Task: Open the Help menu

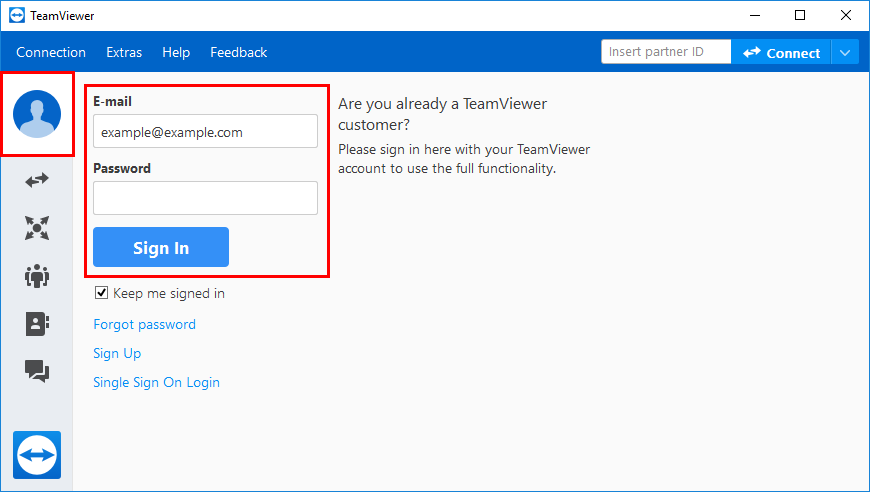Action: click(x=176, y=52)
